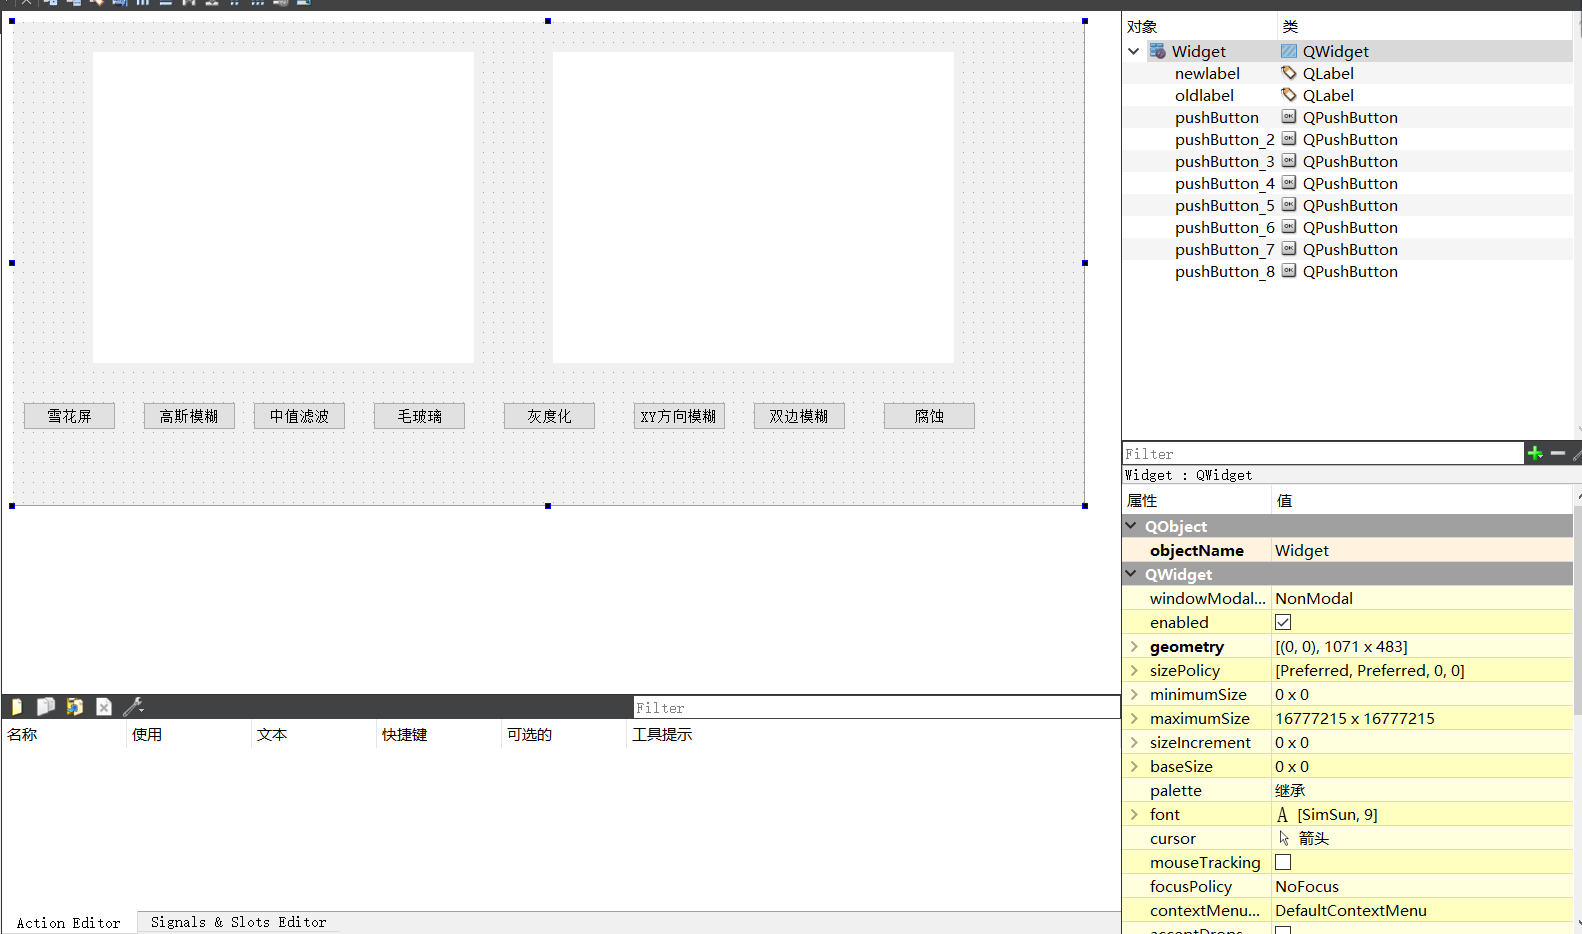This screenshot has width=1582, height=934.
Task: Click the XY方向模糊 button on the form
Action: tap(679, 416)
